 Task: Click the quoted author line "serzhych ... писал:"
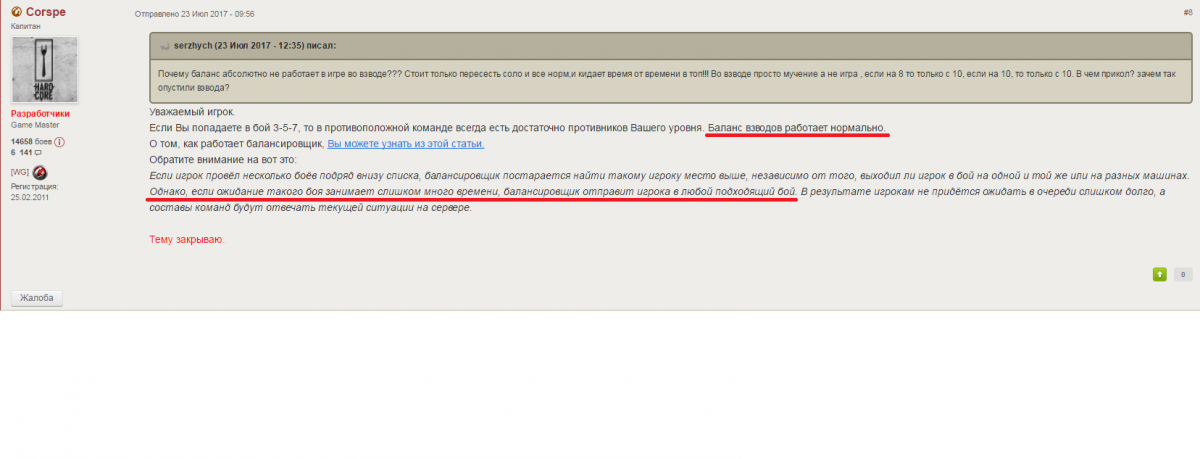[x=255, y=46]
